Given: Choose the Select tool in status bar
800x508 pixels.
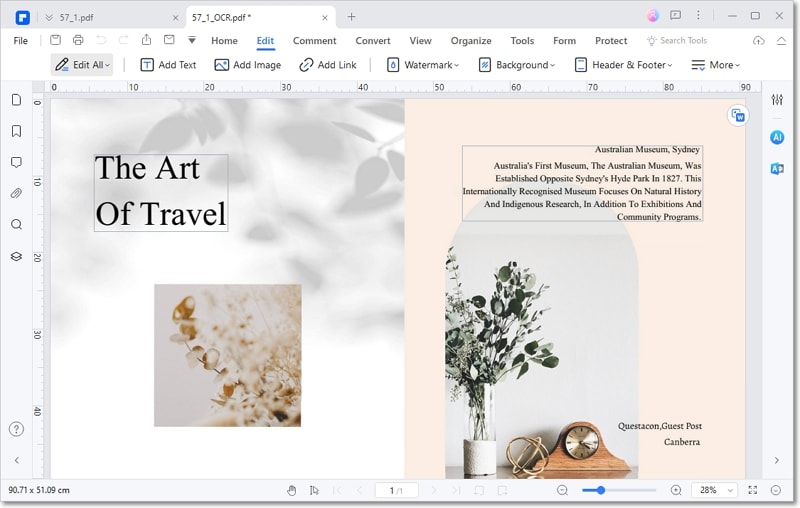Looking at the screenshot, I should (314, 491).
